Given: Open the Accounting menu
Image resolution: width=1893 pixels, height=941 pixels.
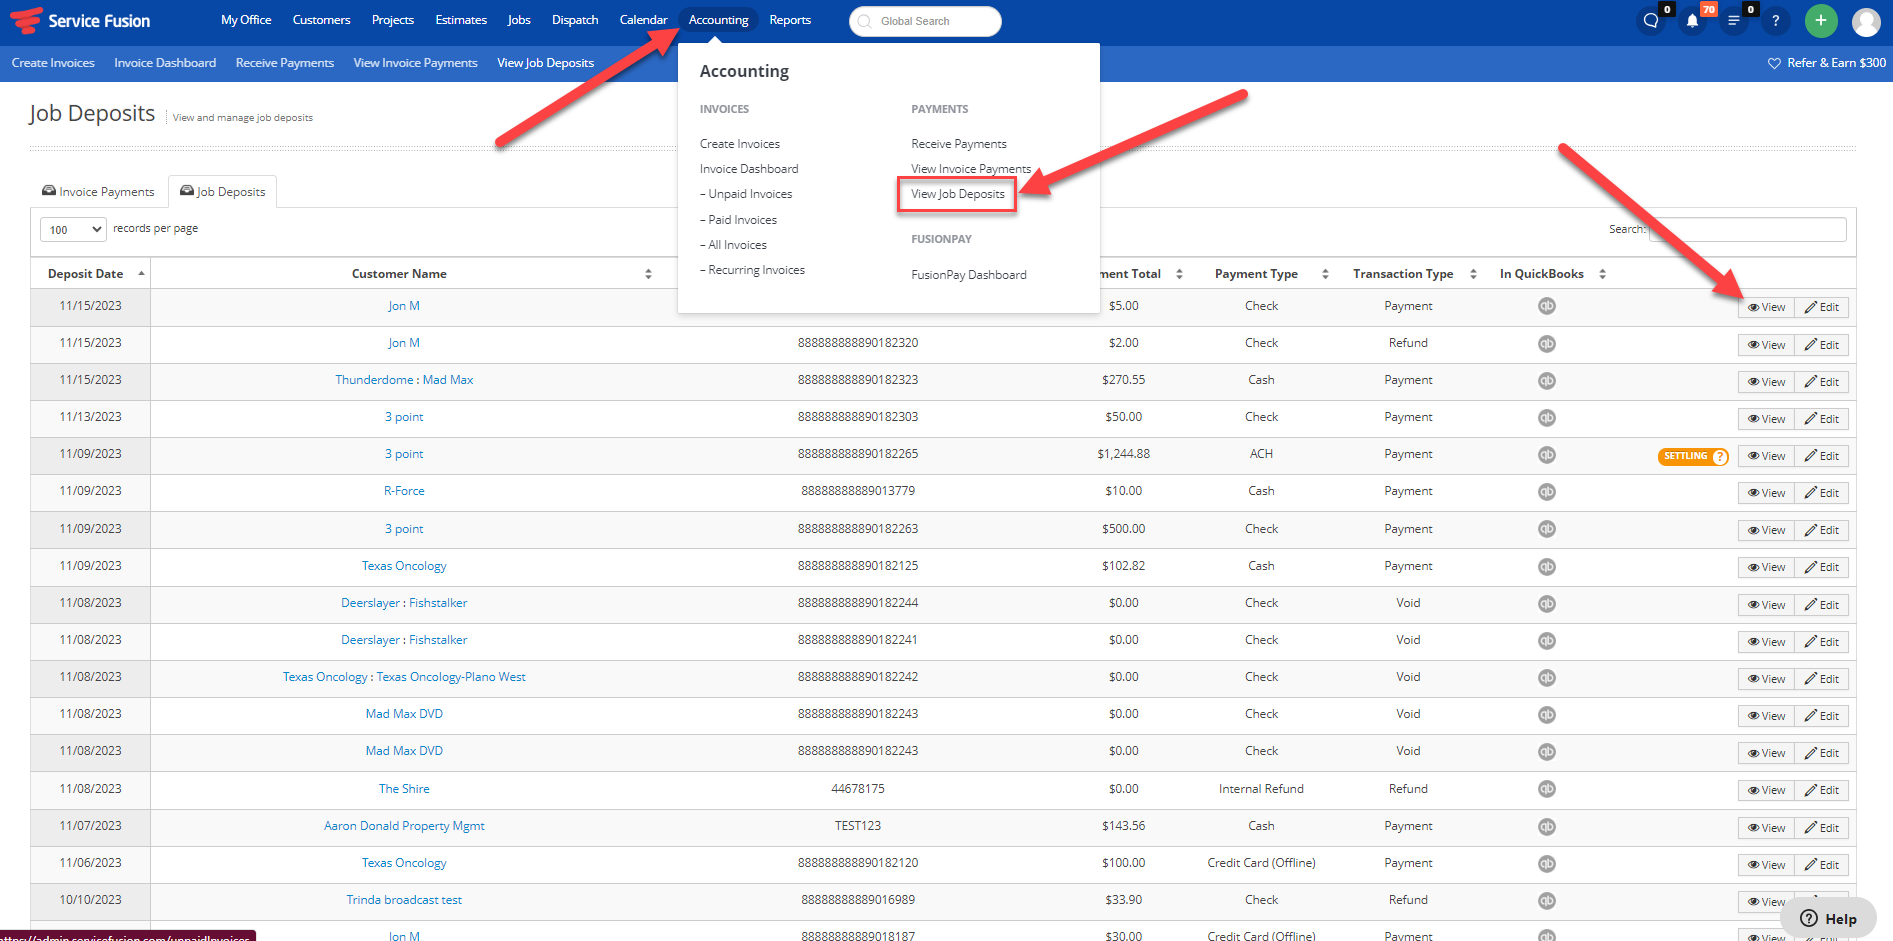Looking at the screenshot, I should 718,20.
